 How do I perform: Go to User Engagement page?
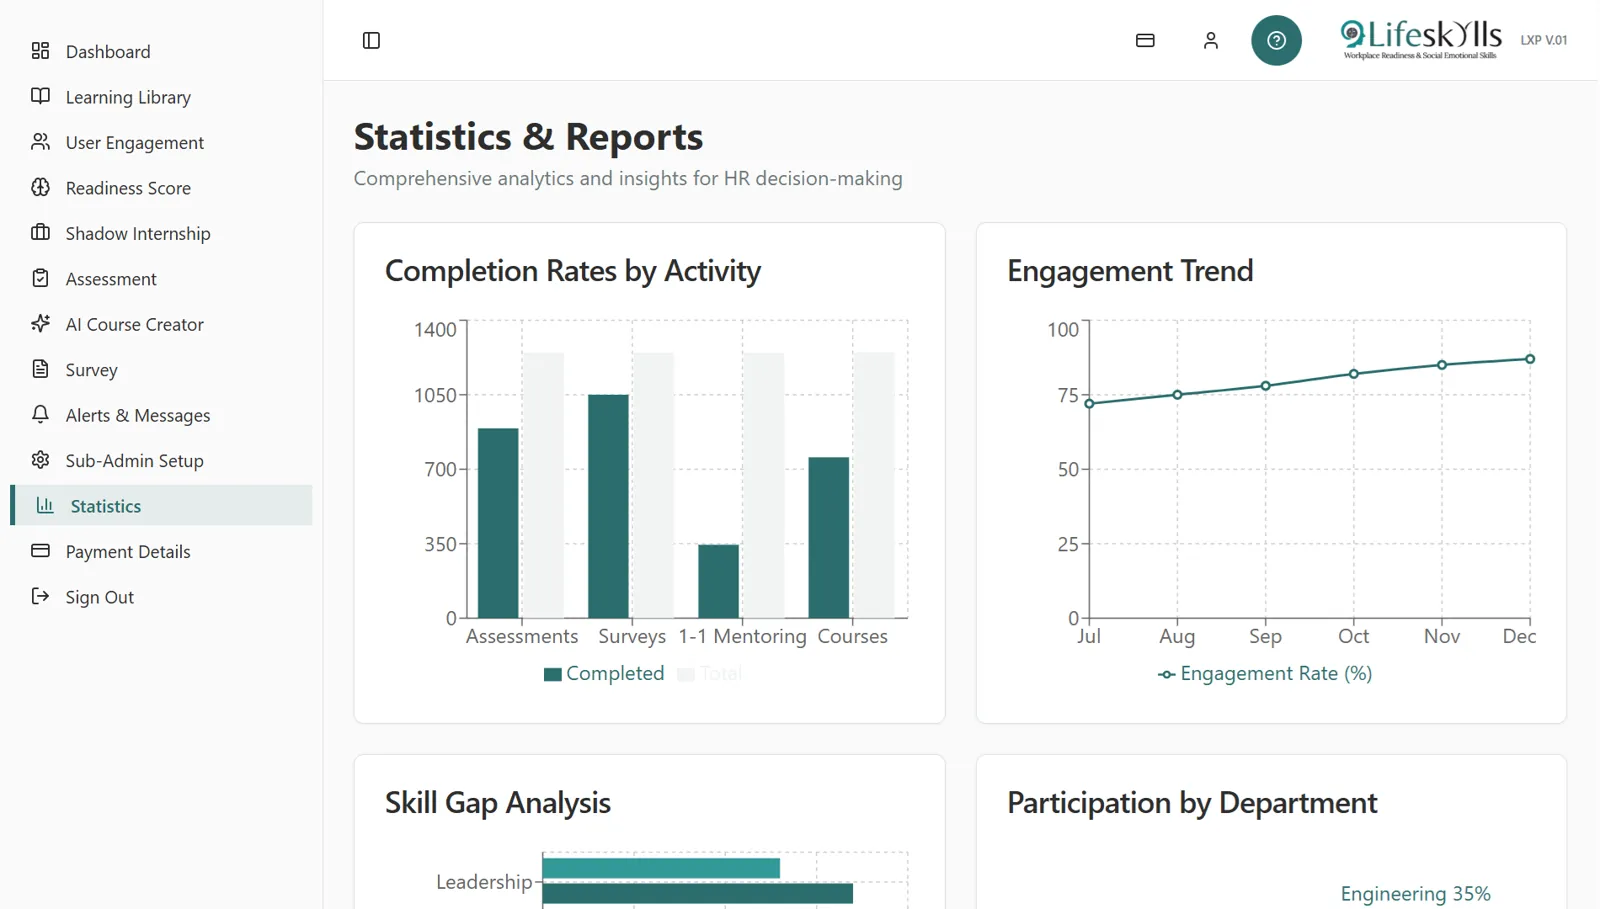[x=161, y=142]
